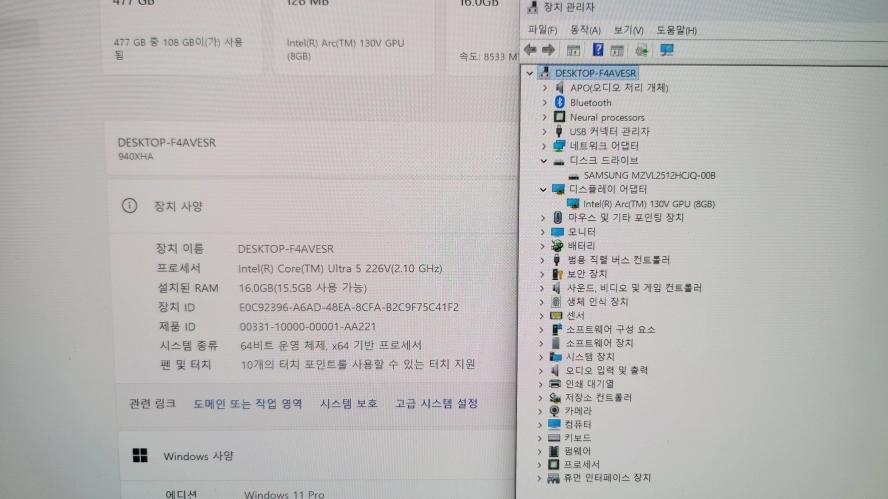The width and height of the screenshot is (888, 499).
Task: Select the 시스템 장치 icon
Action: 556,356
